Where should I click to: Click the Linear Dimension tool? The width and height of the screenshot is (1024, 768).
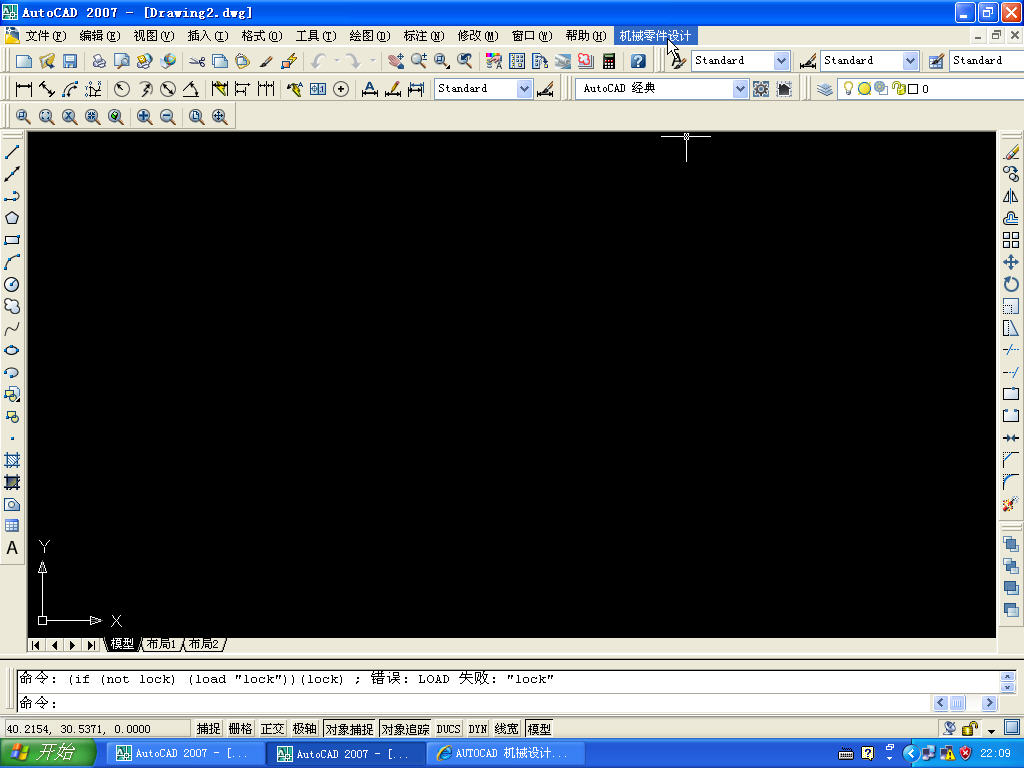[x=24, y=89]
